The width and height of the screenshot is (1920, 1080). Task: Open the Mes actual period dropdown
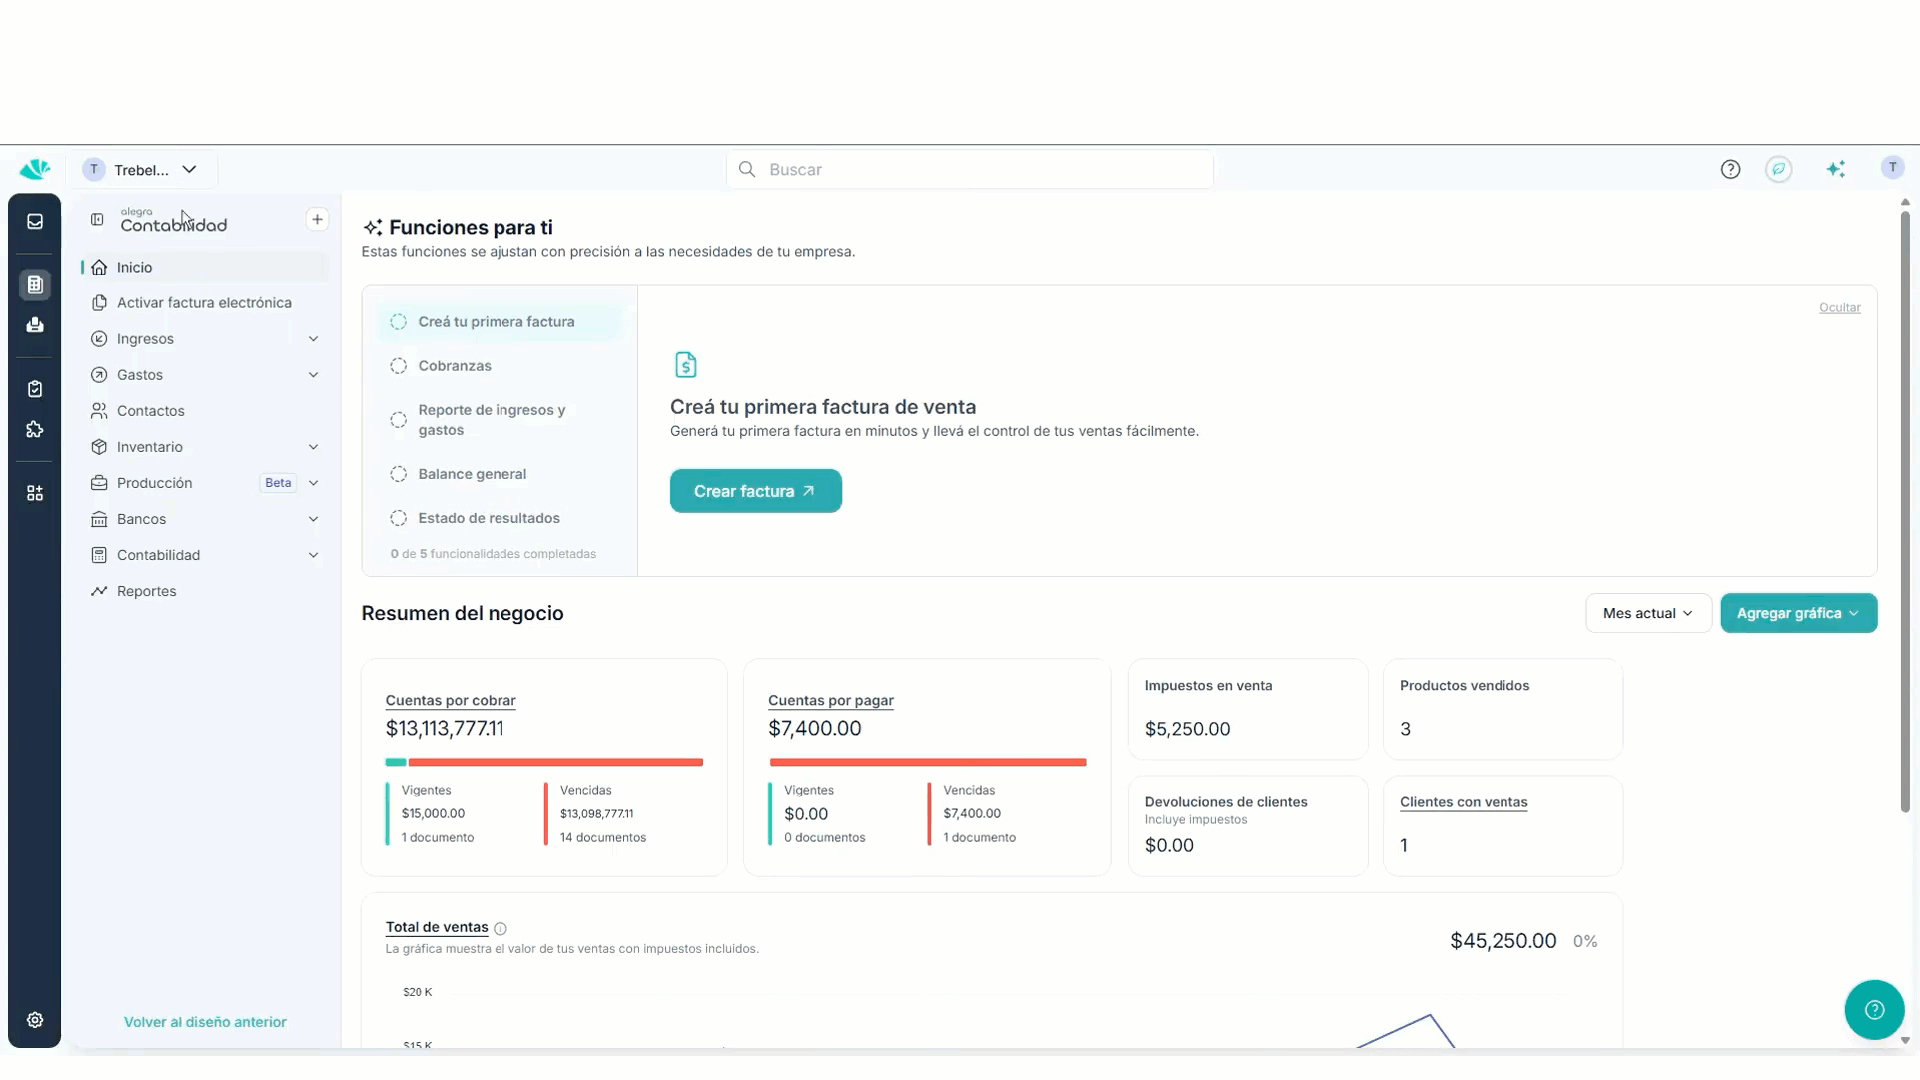click(1648, 613)
